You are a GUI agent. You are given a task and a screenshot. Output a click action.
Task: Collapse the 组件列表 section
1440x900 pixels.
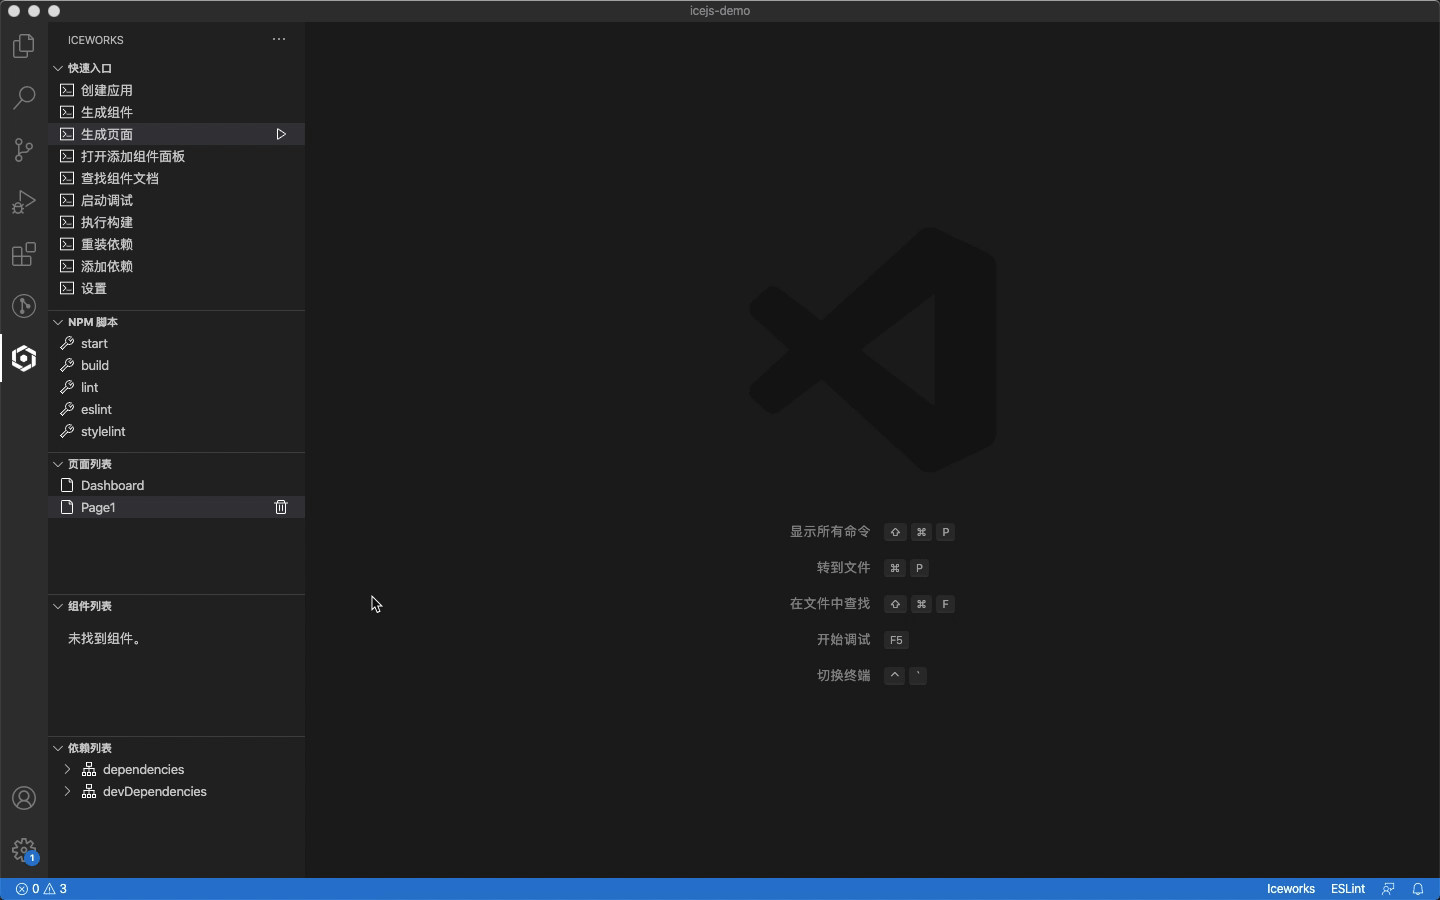(x=58, y=606)
